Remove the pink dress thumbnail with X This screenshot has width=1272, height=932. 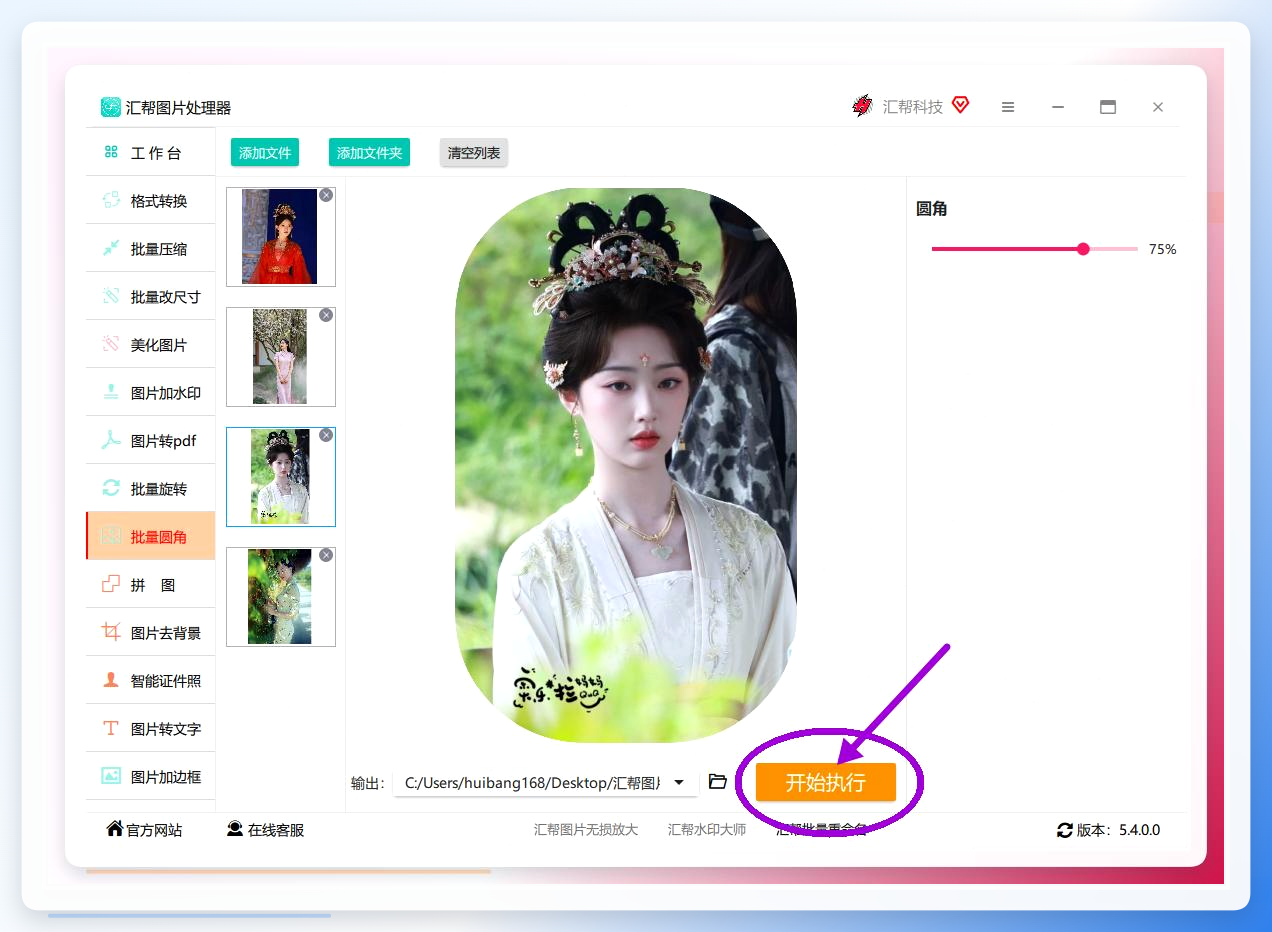(x=326, y=315)
